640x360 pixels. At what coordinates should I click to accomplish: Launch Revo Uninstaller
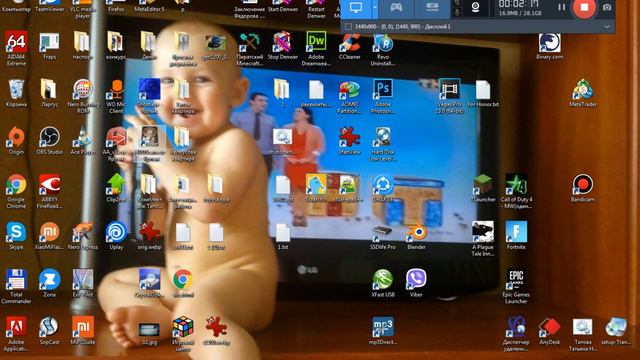point(383,48)
